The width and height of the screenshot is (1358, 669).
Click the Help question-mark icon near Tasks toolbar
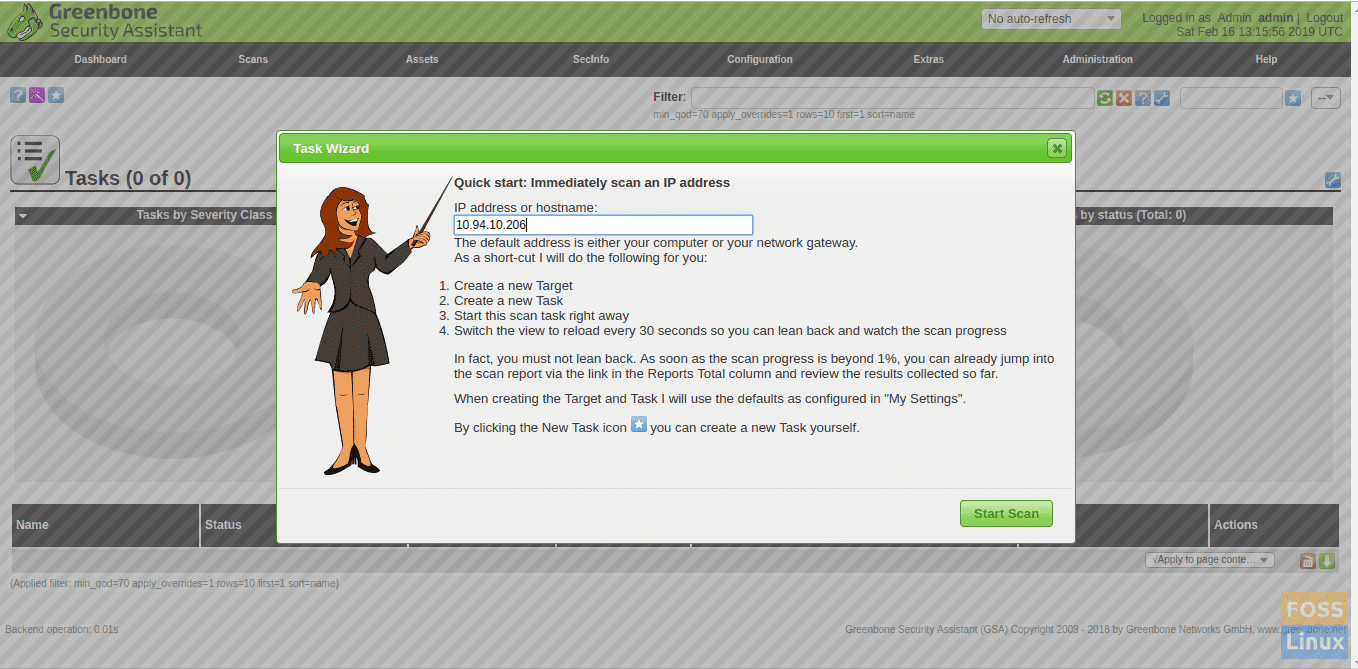pos(18,95)
